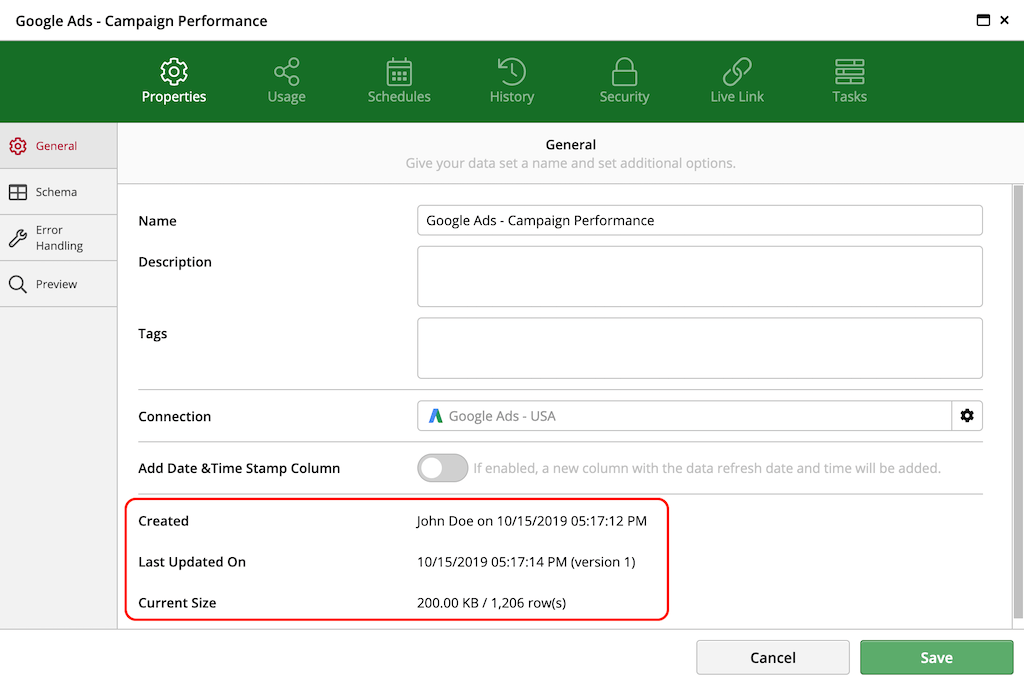The image size is (1024, 685).
Task: Select the Schema table icon
Action: [18, 192]
